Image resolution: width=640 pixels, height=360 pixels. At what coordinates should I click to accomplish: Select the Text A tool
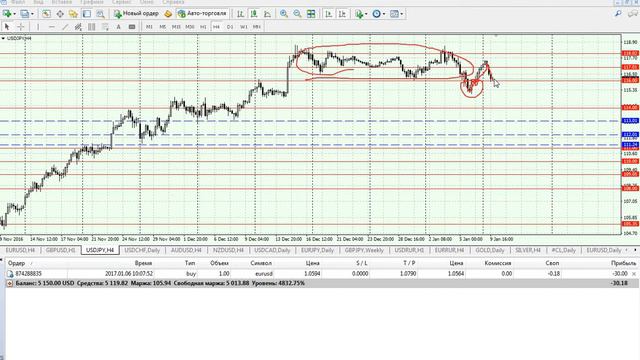click(118, 27)
